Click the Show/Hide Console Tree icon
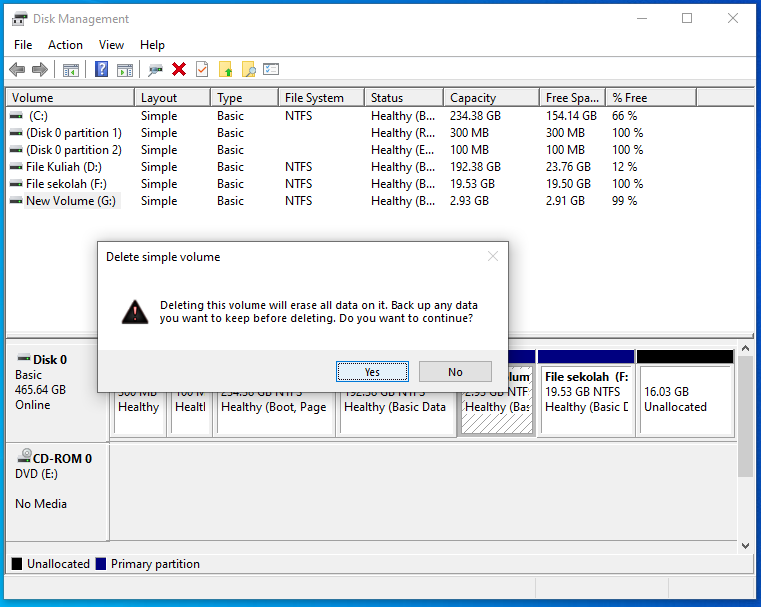The image size is (761, 607). [70, 69]
